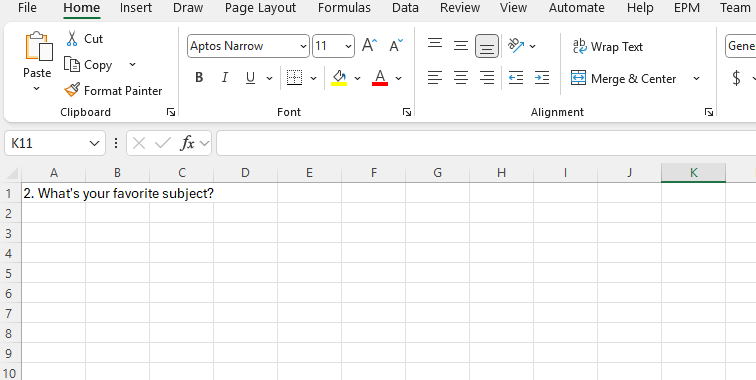Open the font size dropdown
The width and height of the screenshot is (756, 380).
pos(349,46)
